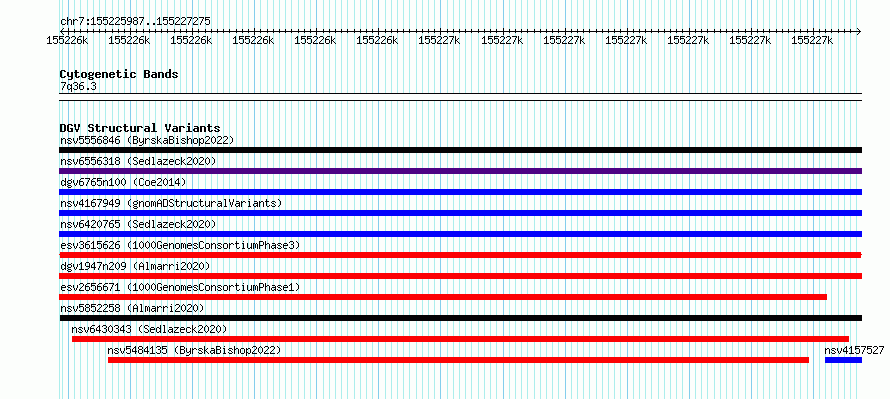The image size is (890, 399).
Task: Click nsv6430343 (Sedlazeck2020) label
Action: coord(149,329)
